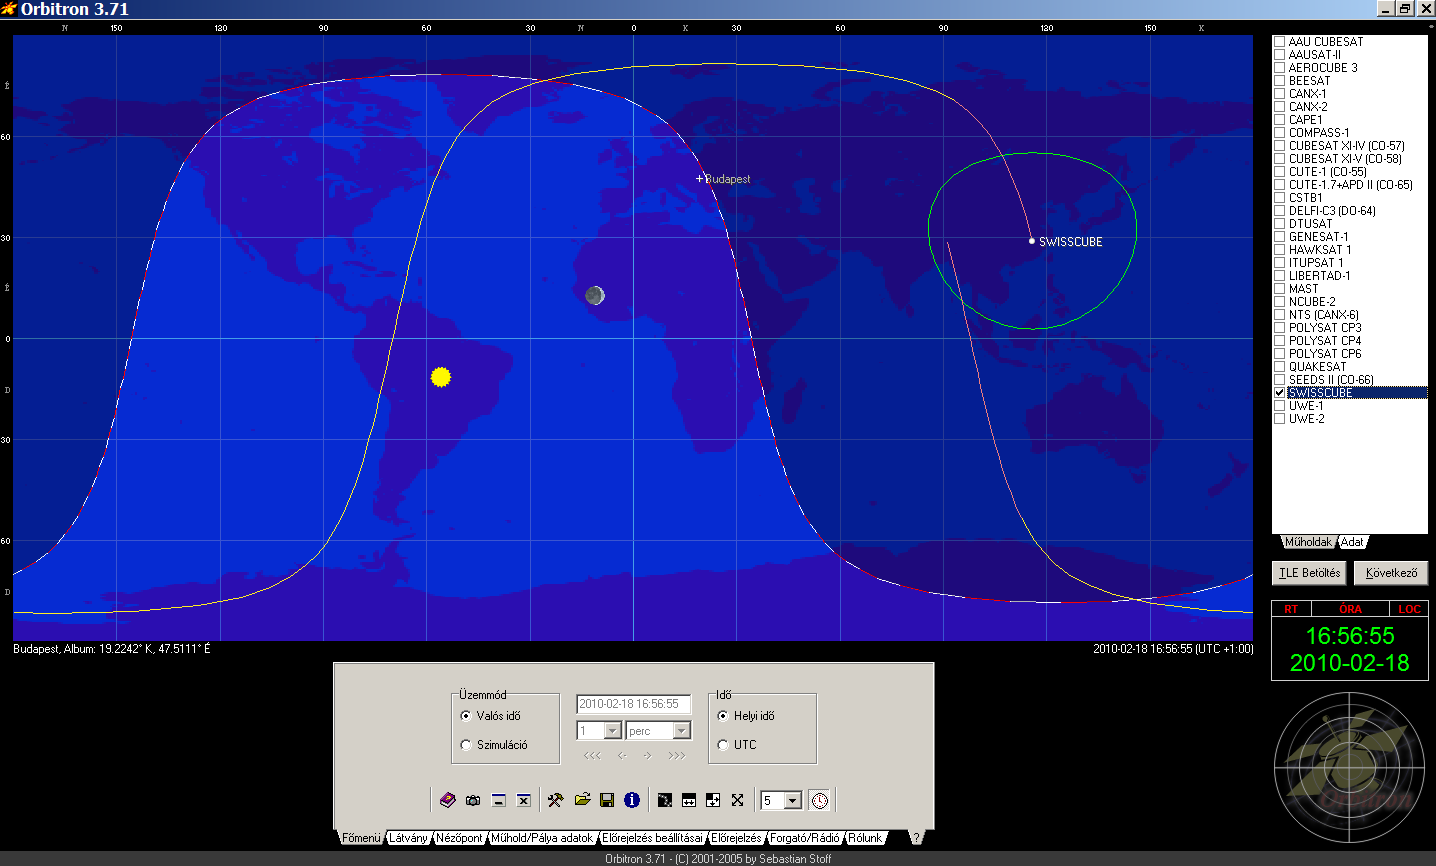Click the question mark tab
This screenshot has width=1436, height=866.
click(915, 838)
